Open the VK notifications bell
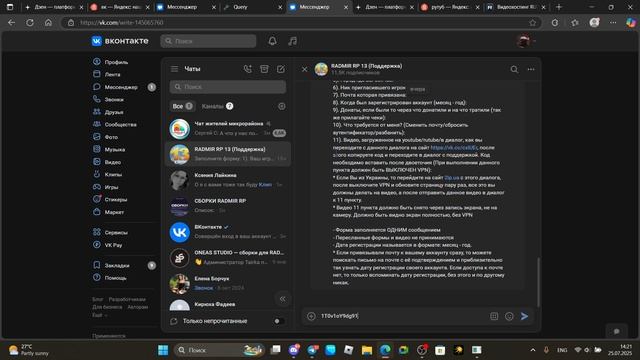This screenshot has height=360, width=640. 272,41
